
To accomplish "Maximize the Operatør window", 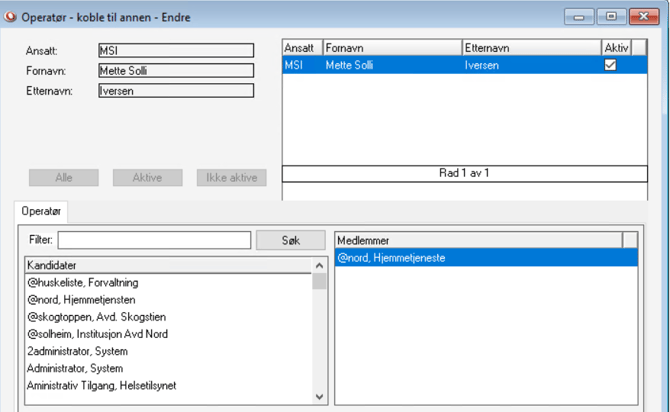I will [610, 17].
